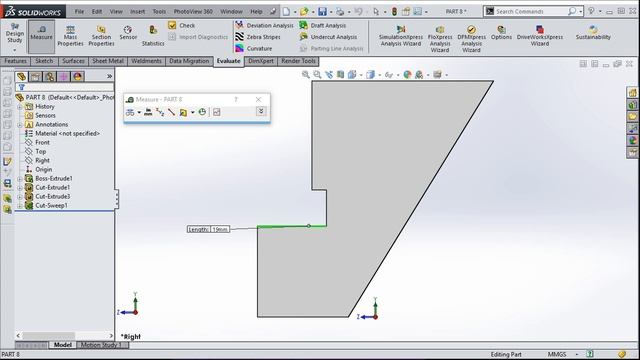The width and height of the screenshot is (640, 360).
Task: Click the Rebuild traffic light icon
Action: tap(394, 11)
